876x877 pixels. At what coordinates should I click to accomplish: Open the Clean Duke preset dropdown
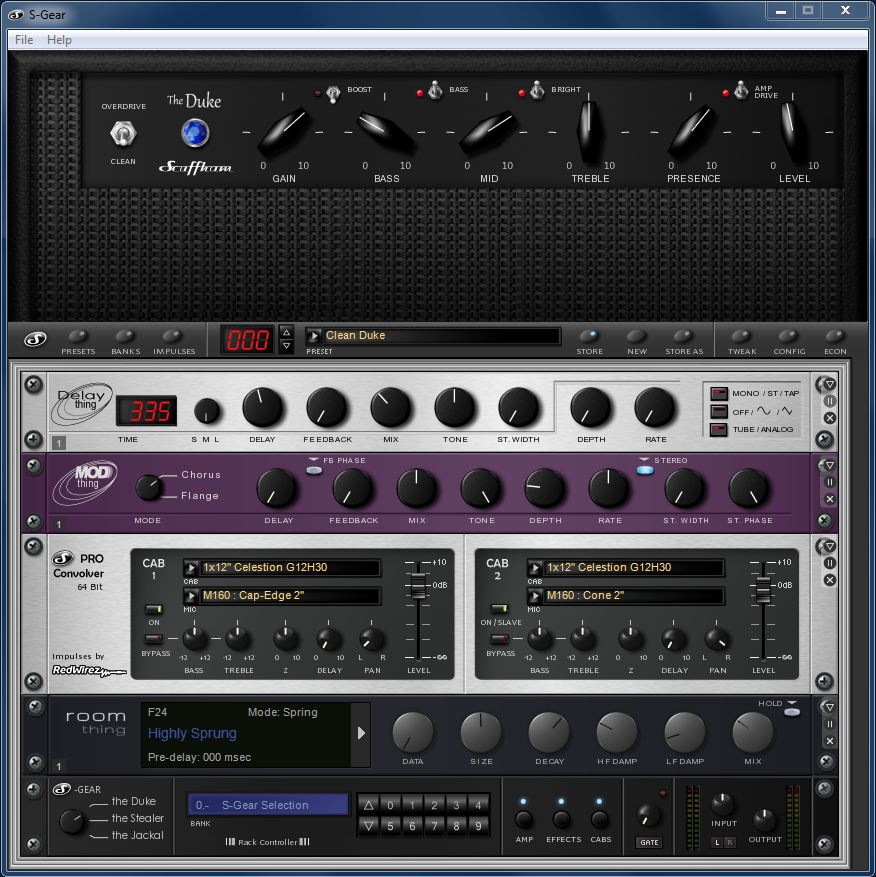314,336
